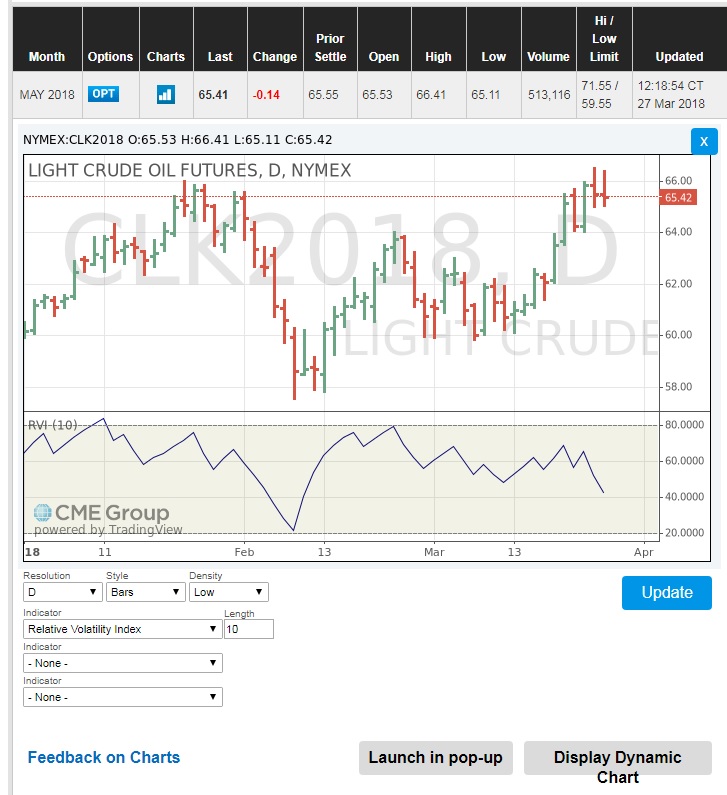Open the Style dropdown showing Bars
The height and width of the screenshot is (795, 727).
point(146,592)
